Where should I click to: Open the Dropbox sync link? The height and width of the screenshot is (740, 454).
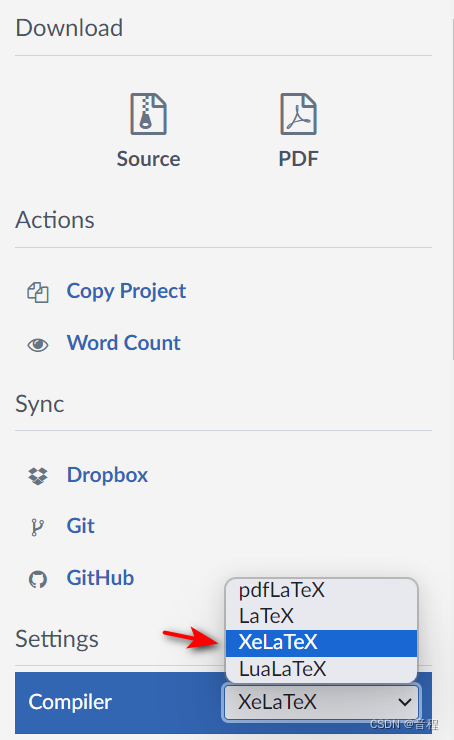tap(107, 475)
